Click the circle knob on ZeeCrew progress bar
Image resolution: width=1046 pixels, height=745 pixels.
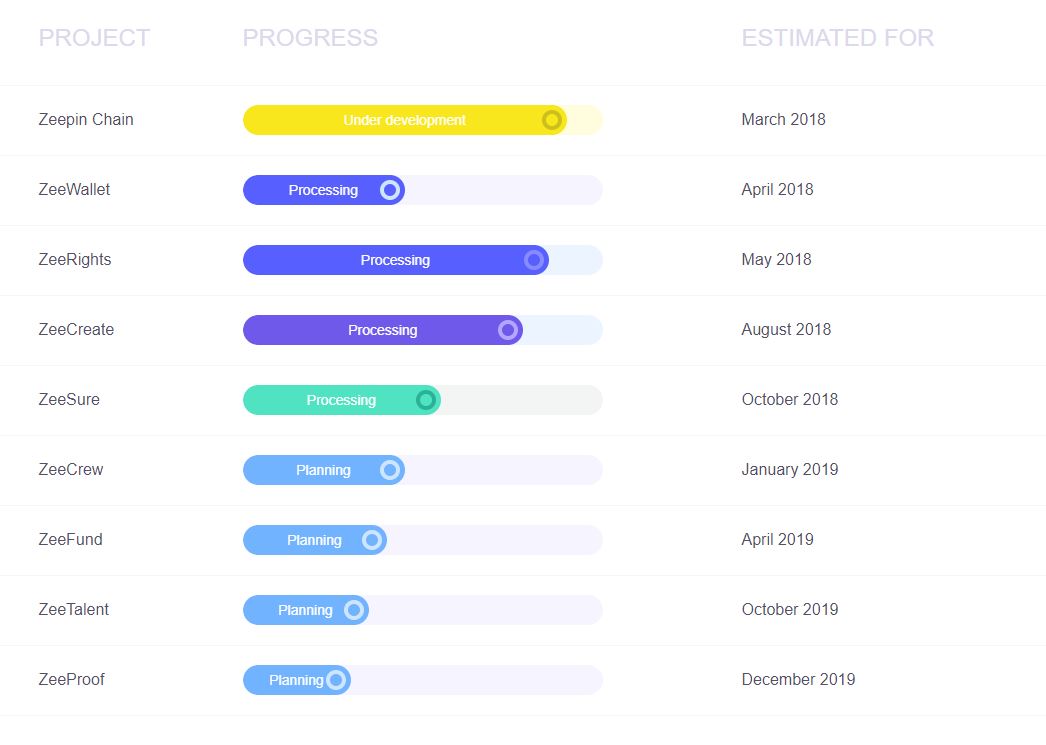pyautogui.click(x=390, y=470)
